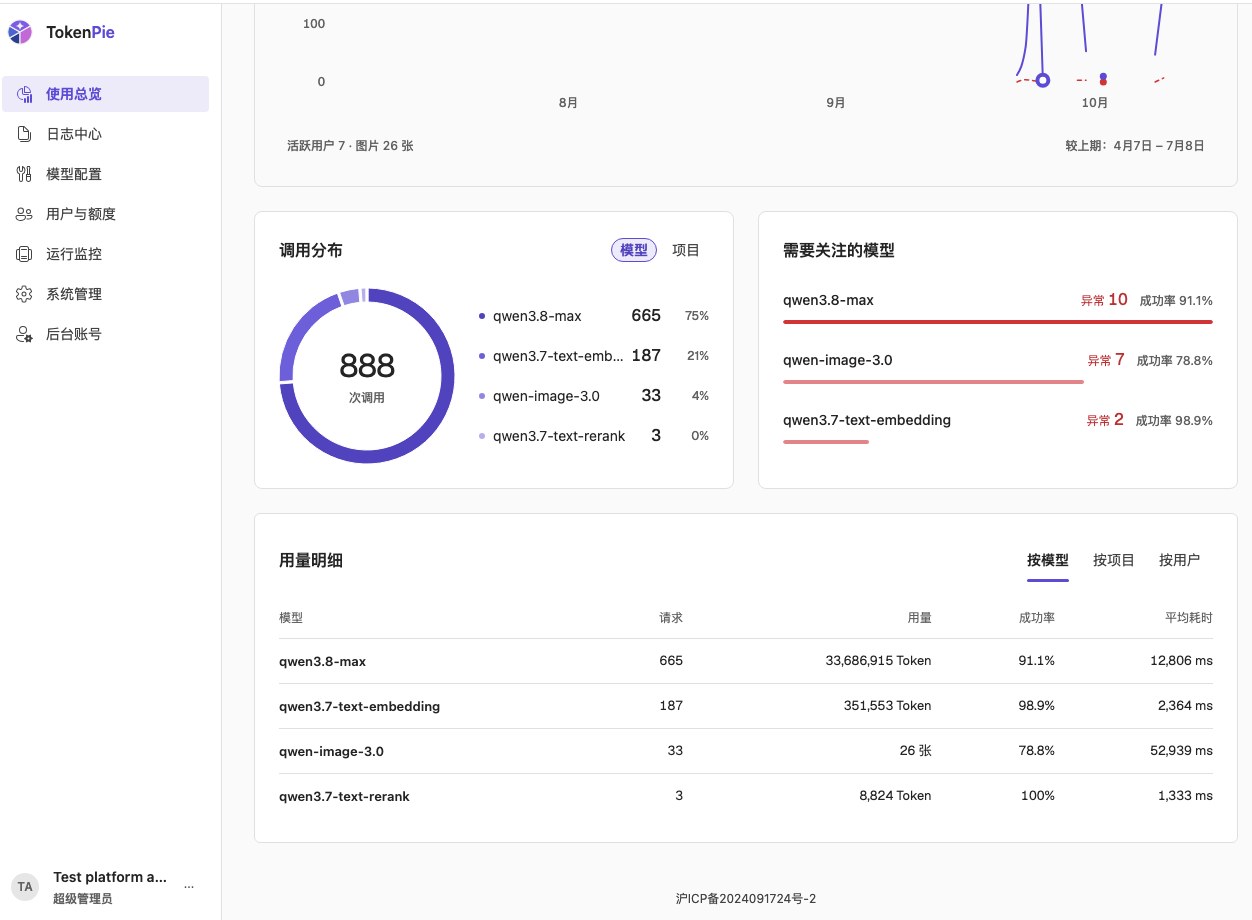Click the 后台账号 user-settings icon
Viewport: 1252px width, 920px height.
24,334
